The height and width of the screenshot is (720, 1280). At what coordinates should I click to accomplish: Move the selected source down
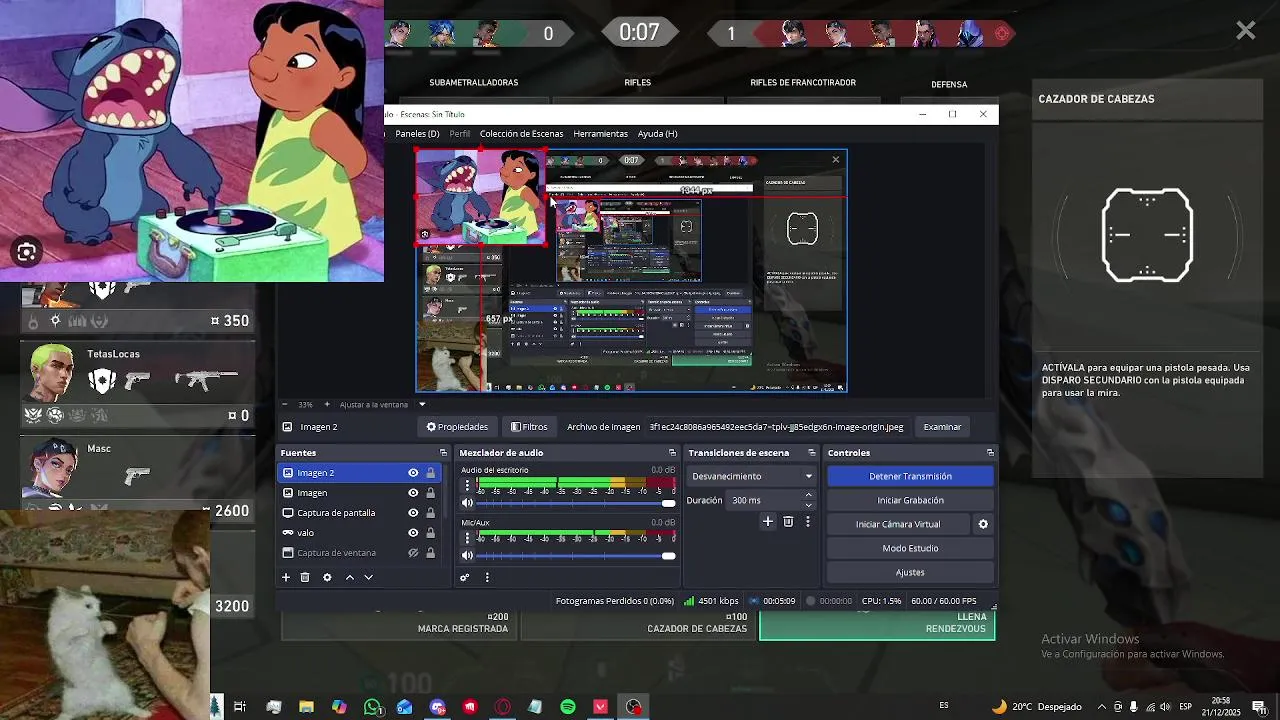tap(368, 577)
